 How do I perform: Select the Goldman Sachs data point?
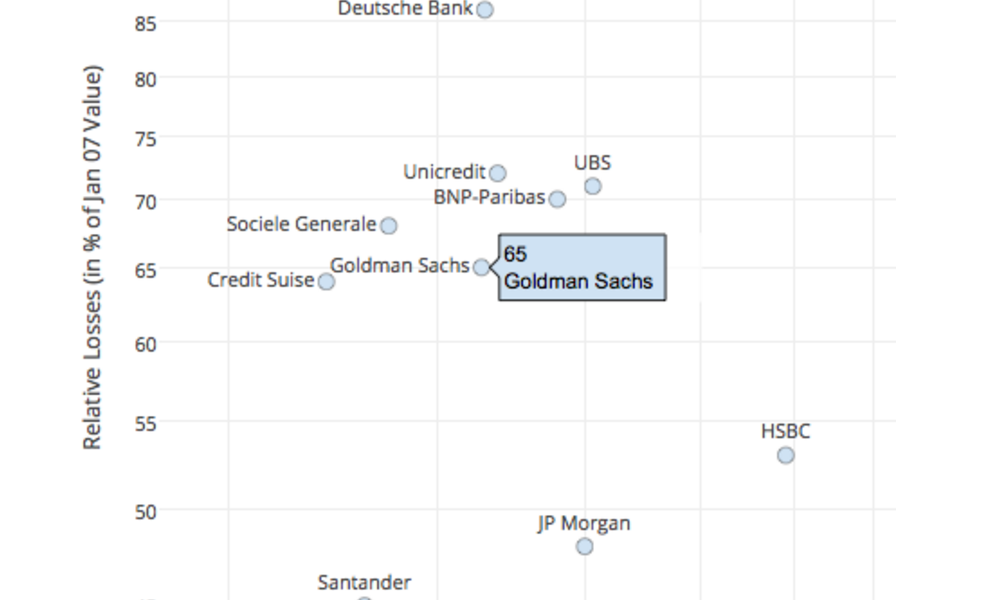[482, 267]
